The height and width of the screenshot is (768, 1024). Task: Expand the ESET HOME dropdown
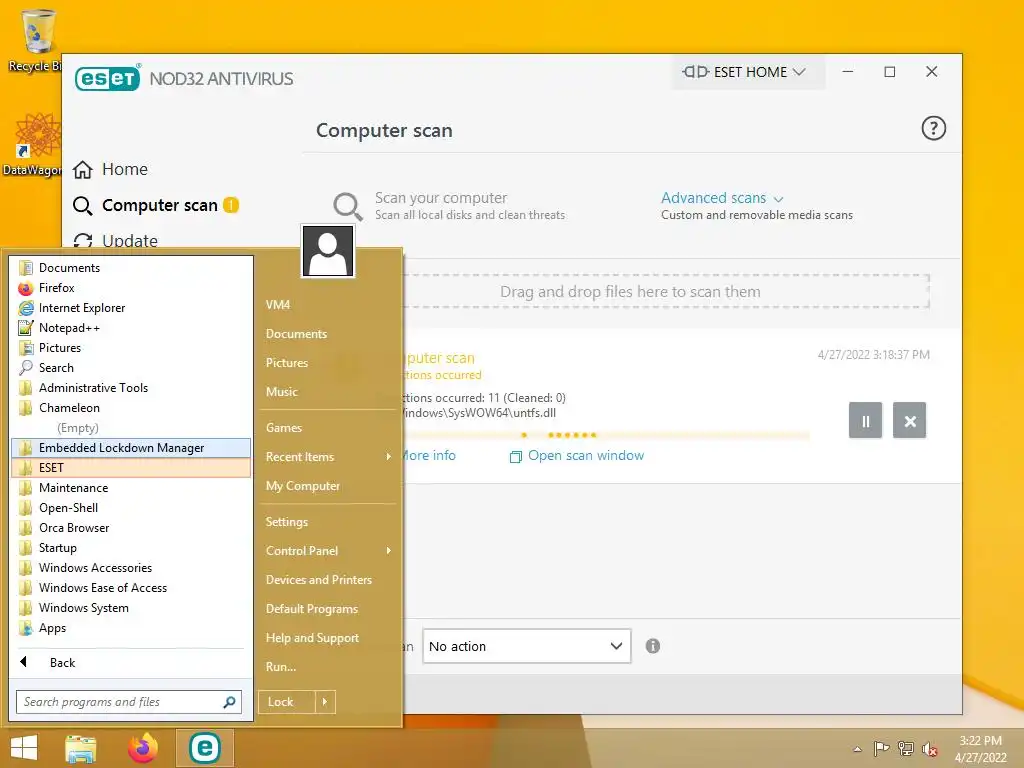[748, 72]
